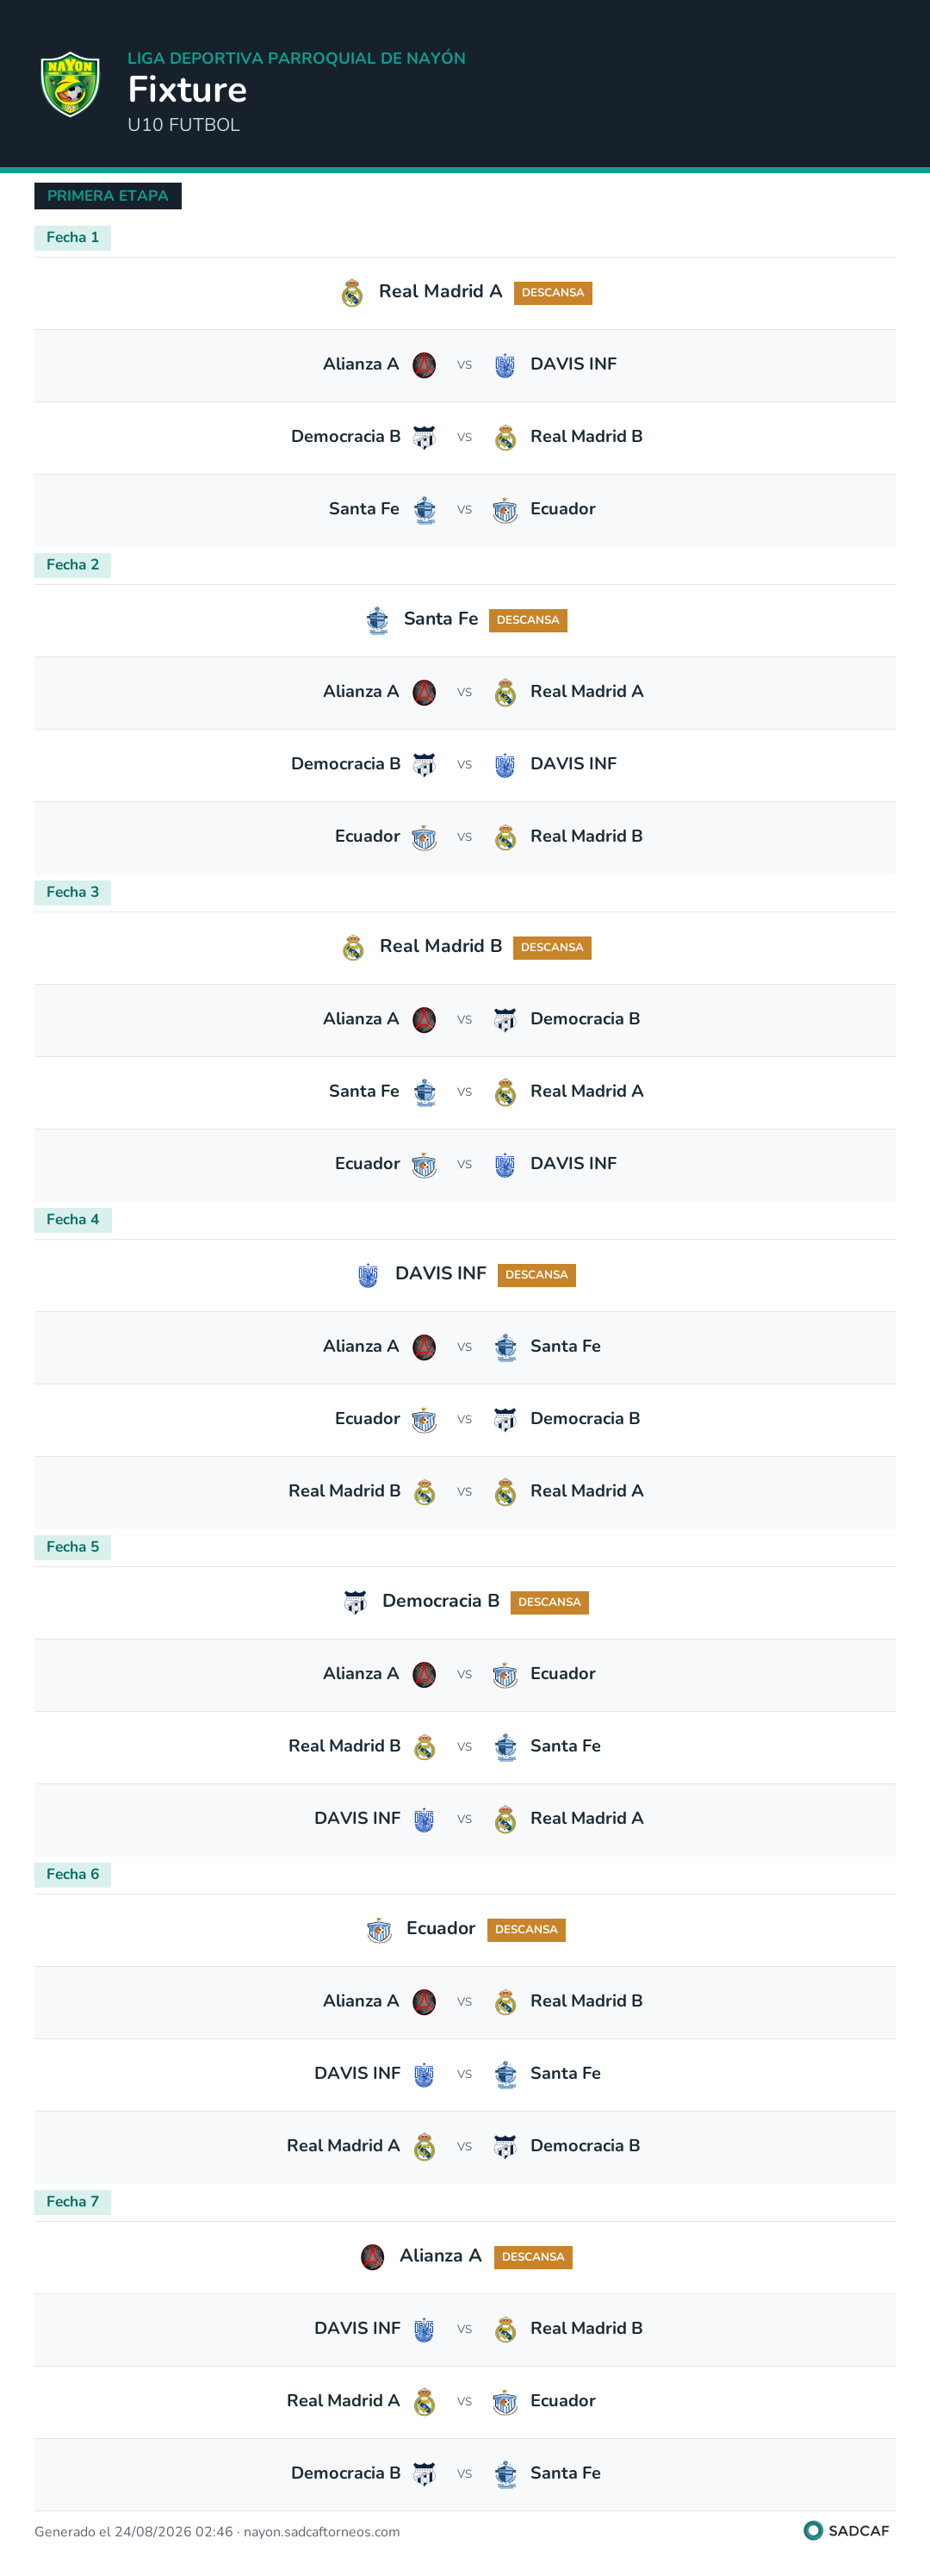Click the Santa Fe crest resting in Fecha 2
Screen dimensions: 930x2576
(377, 620)
